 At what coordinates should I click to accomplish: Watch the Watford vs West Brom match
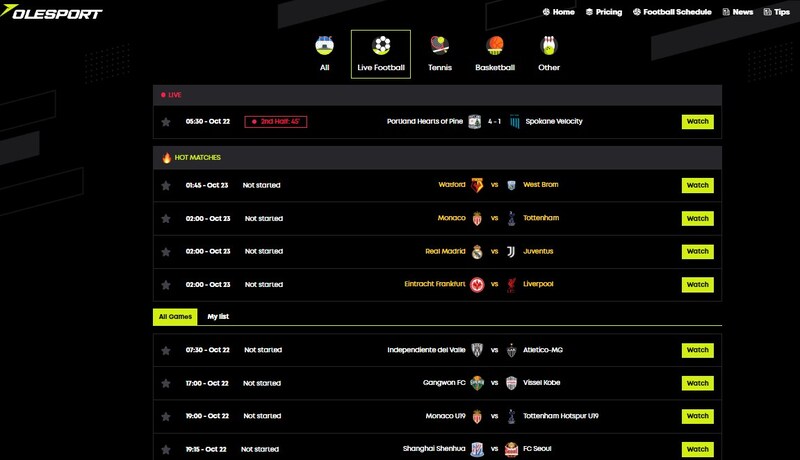(697, 186)
